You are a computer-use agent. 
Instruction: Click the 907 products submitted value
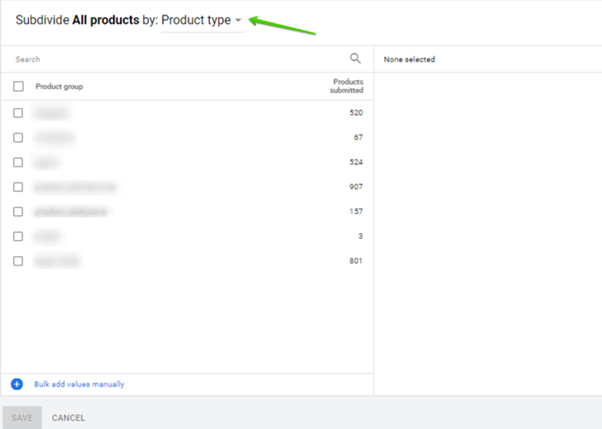click(356, 187)
